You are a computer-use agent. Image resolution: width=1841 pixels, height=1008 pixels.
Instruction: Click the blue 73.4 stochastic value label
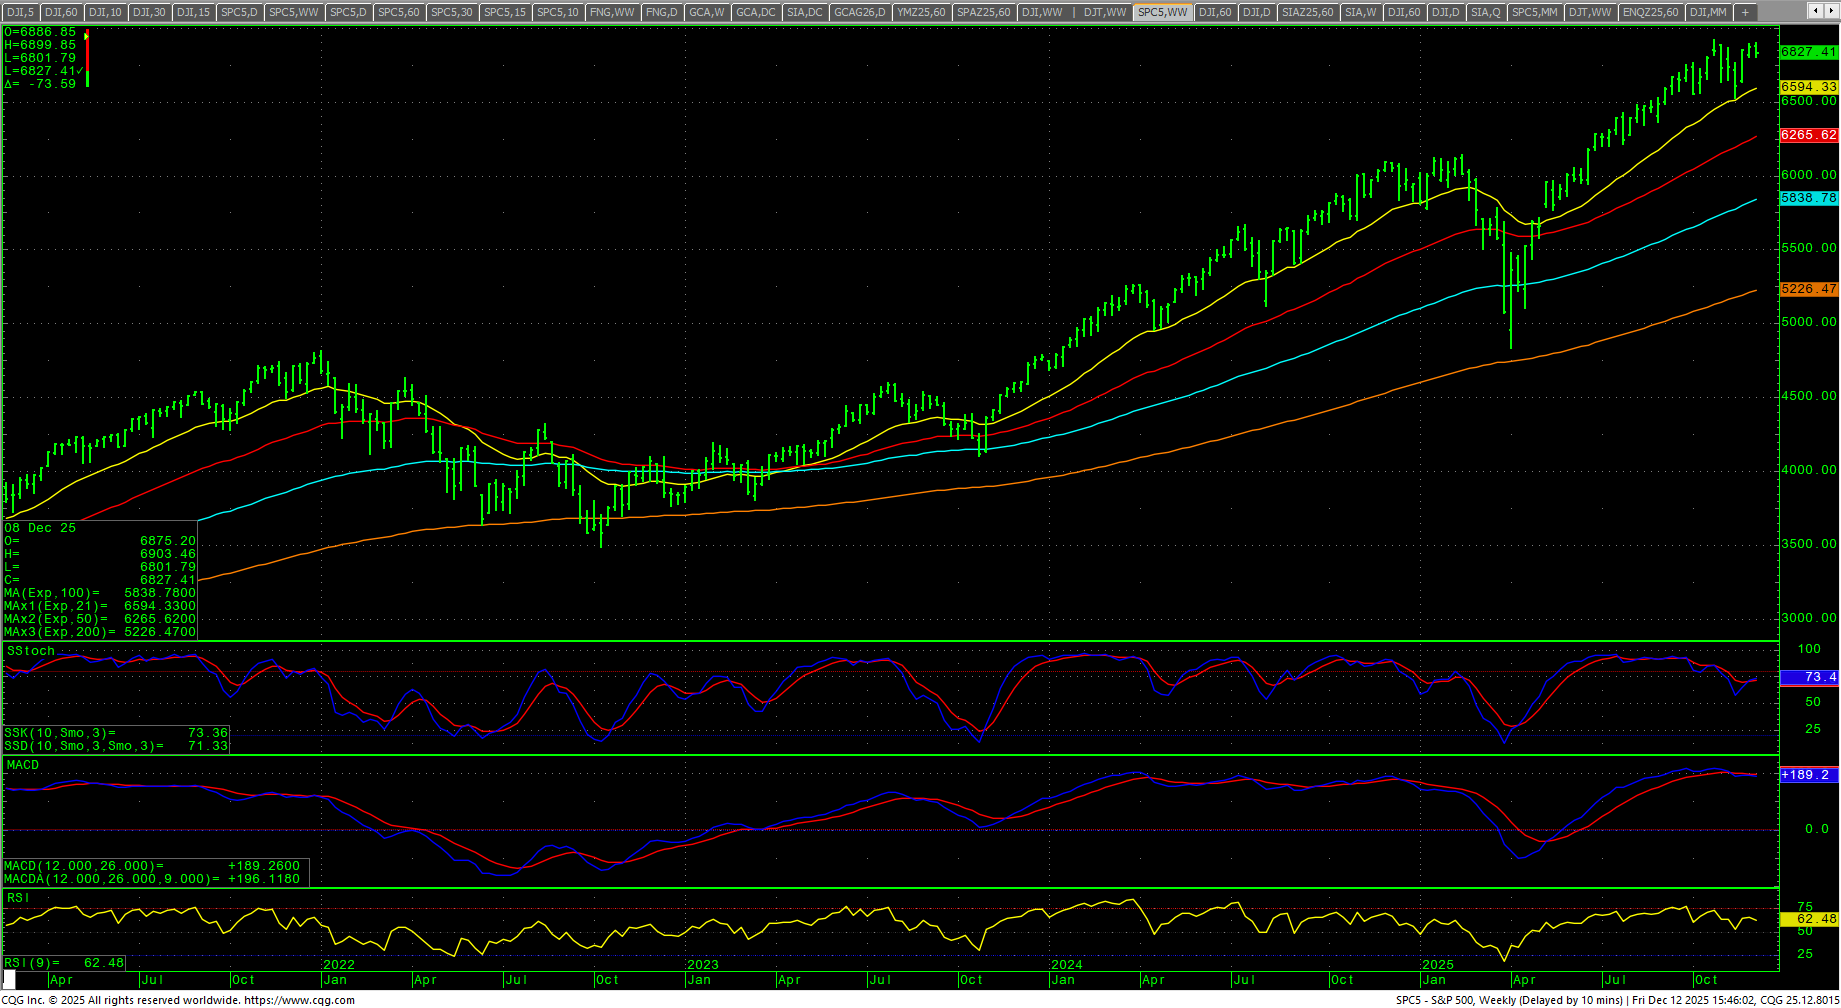[x=1808, y=677]
